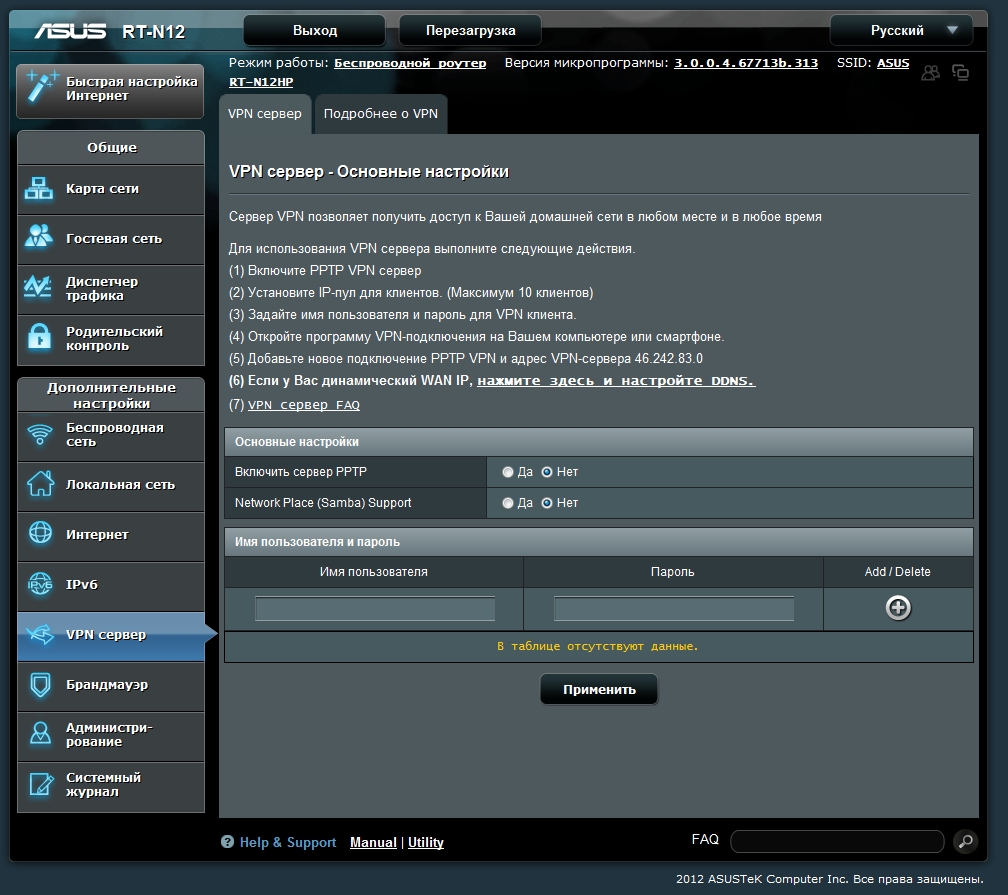
Task: Switch to the VPN сервер tab
Action: pos(265,114)
